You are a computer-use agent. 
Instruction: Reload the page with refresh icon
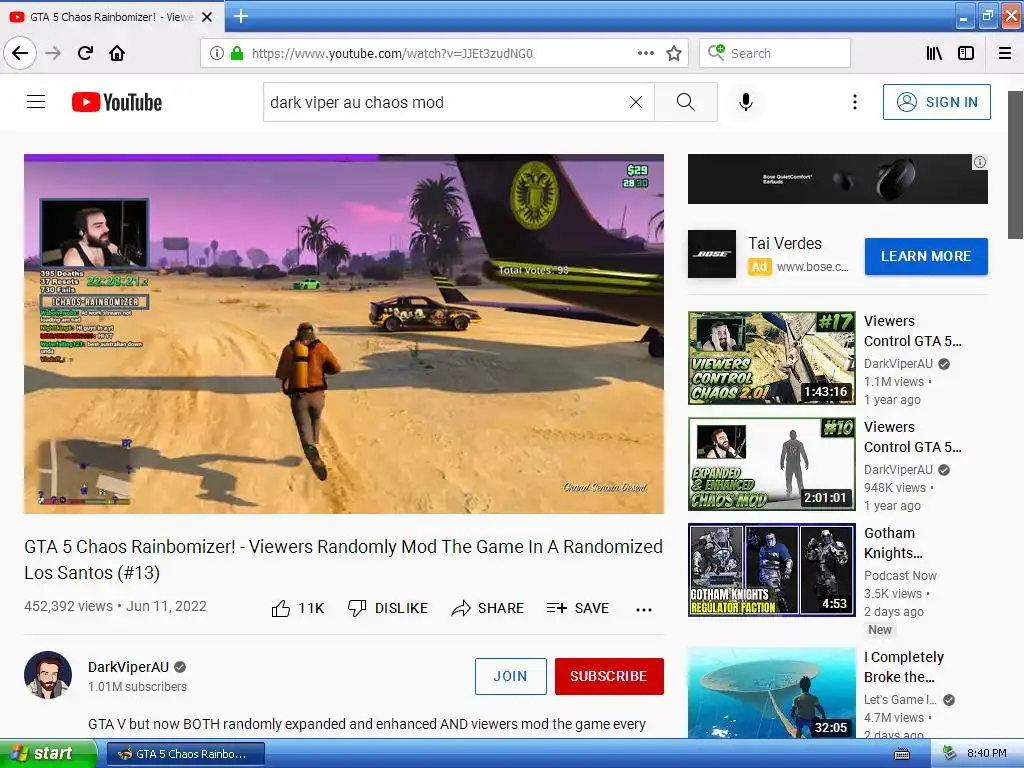(x=85, y=54)
